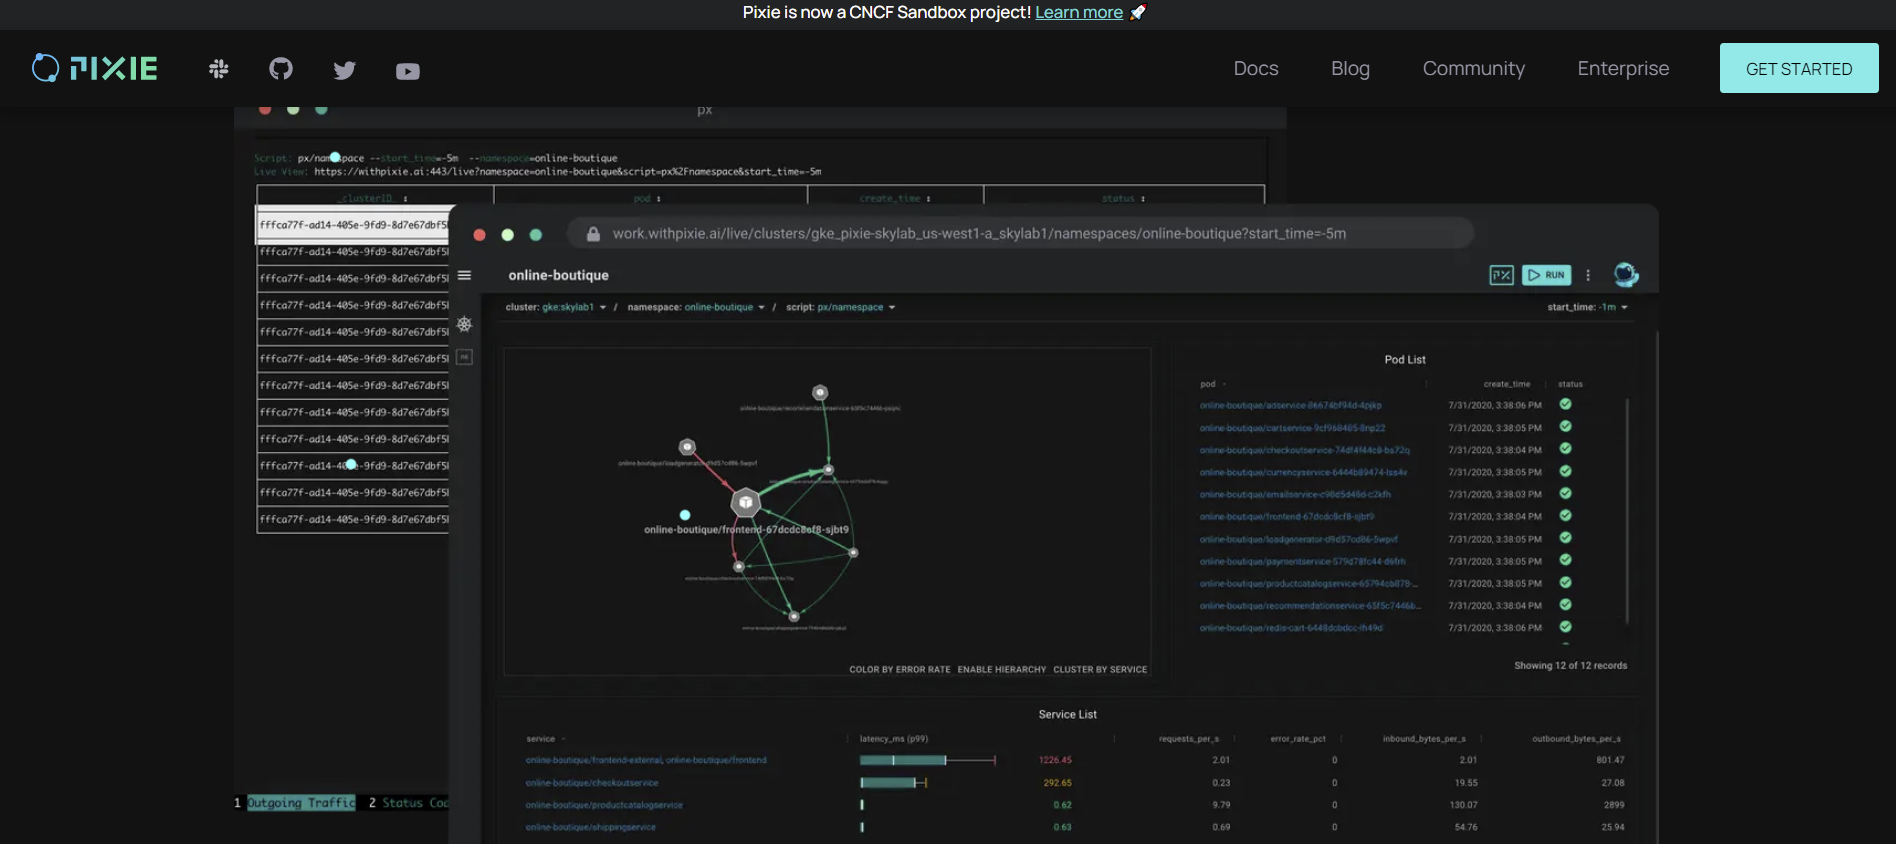Select the loadgenerator graph node
The image size is (1896, 844).
click(x=687, y=447)
